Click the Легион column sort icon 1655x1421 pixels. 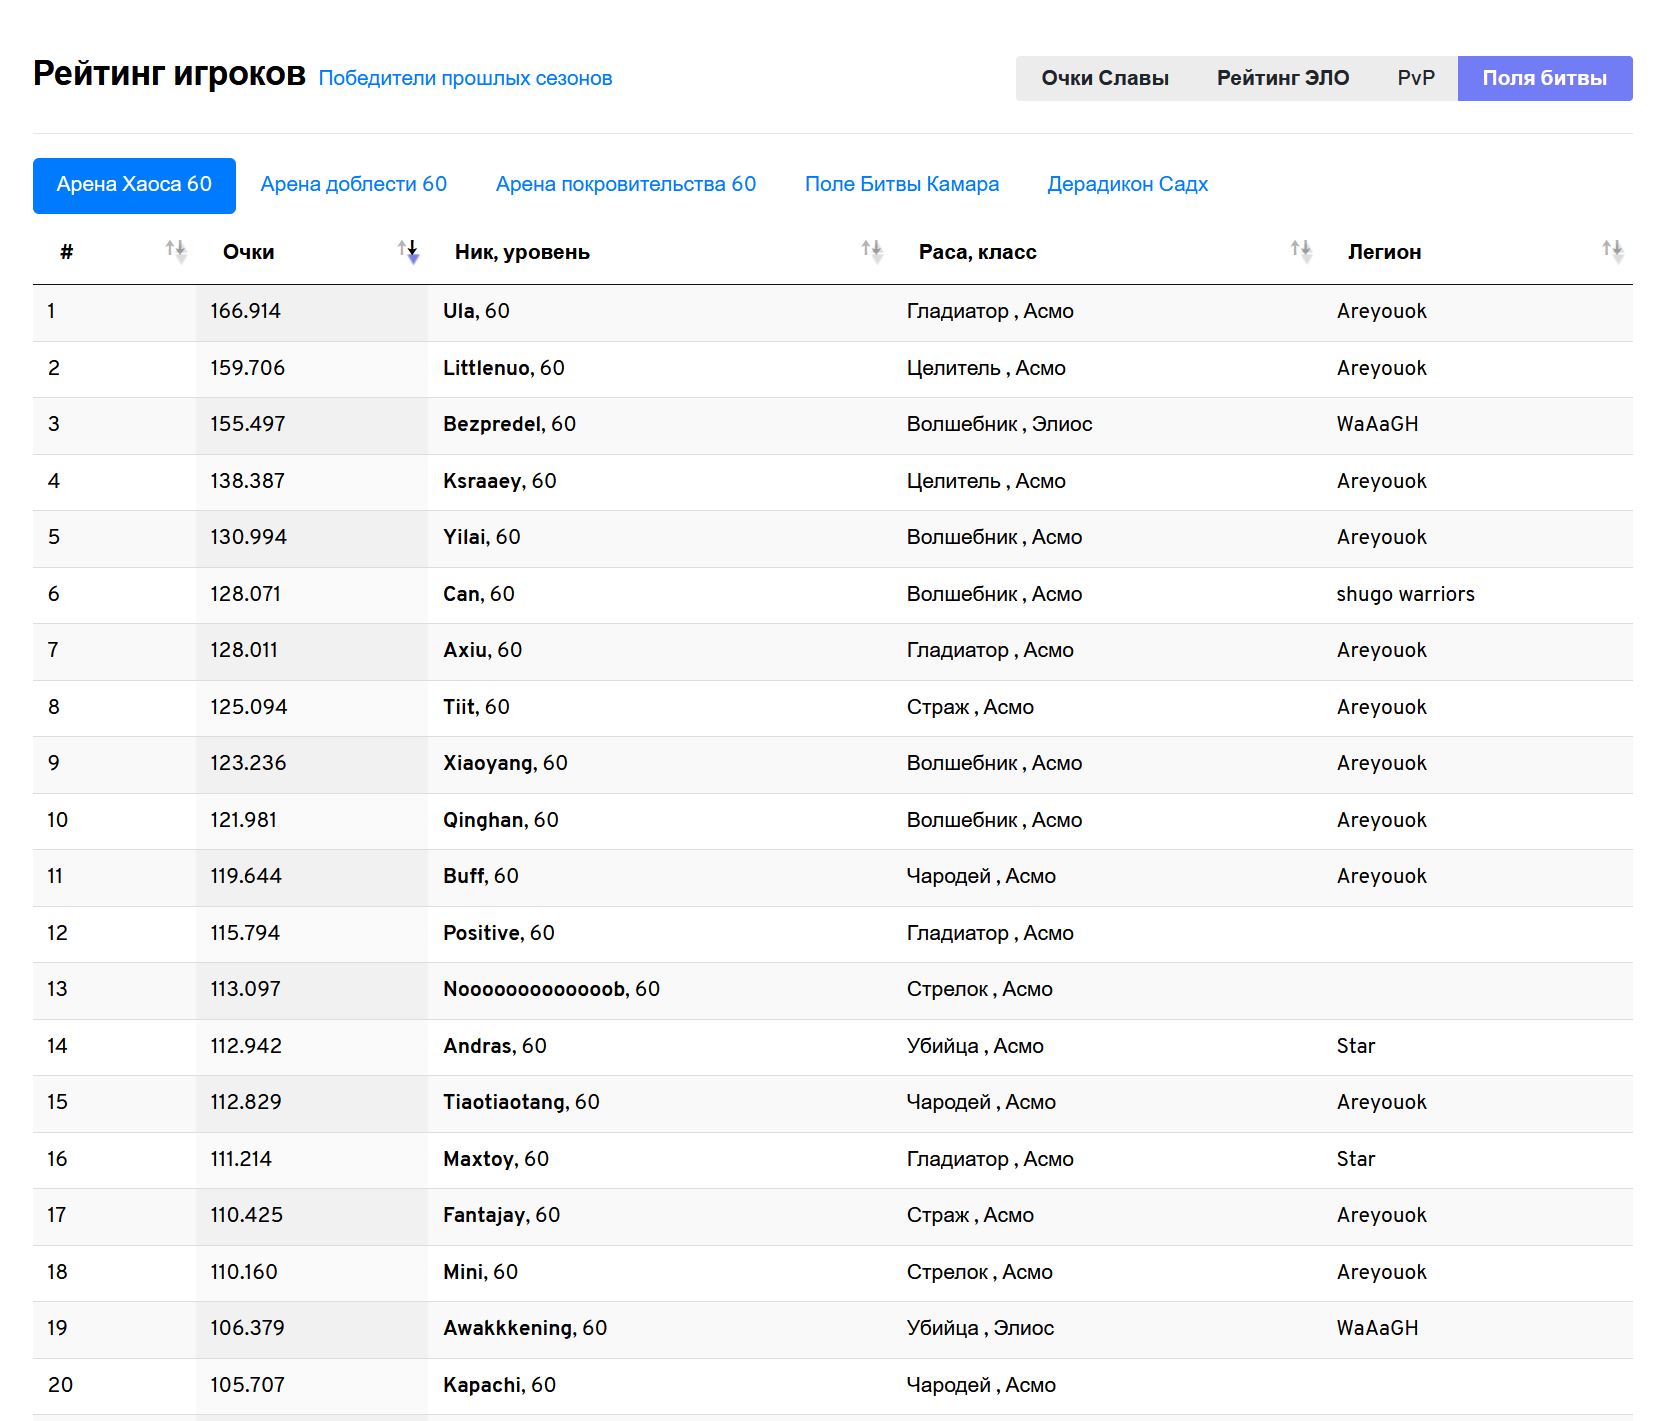click(1611, 251)
